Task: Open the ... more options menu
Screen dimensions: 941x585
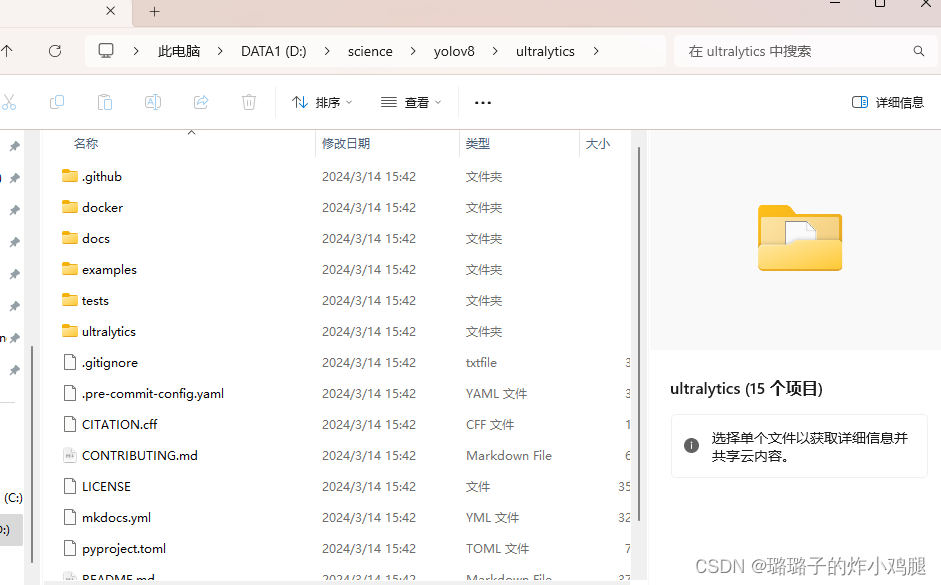Action: tap(482, 102)
